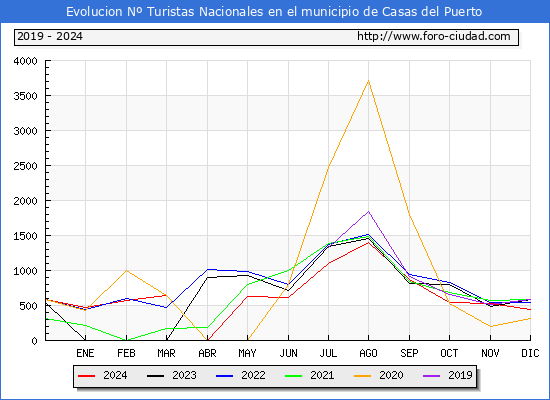Click the JUN month axis label
Screen dimensions: 550x400
pos(288,353)
